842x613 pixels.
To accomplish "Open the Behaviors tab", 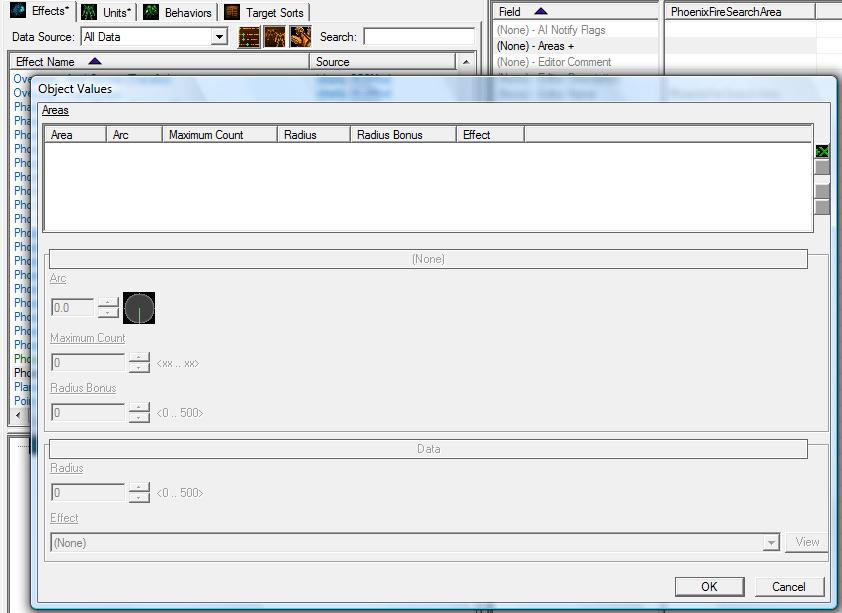I will [178, 12].
